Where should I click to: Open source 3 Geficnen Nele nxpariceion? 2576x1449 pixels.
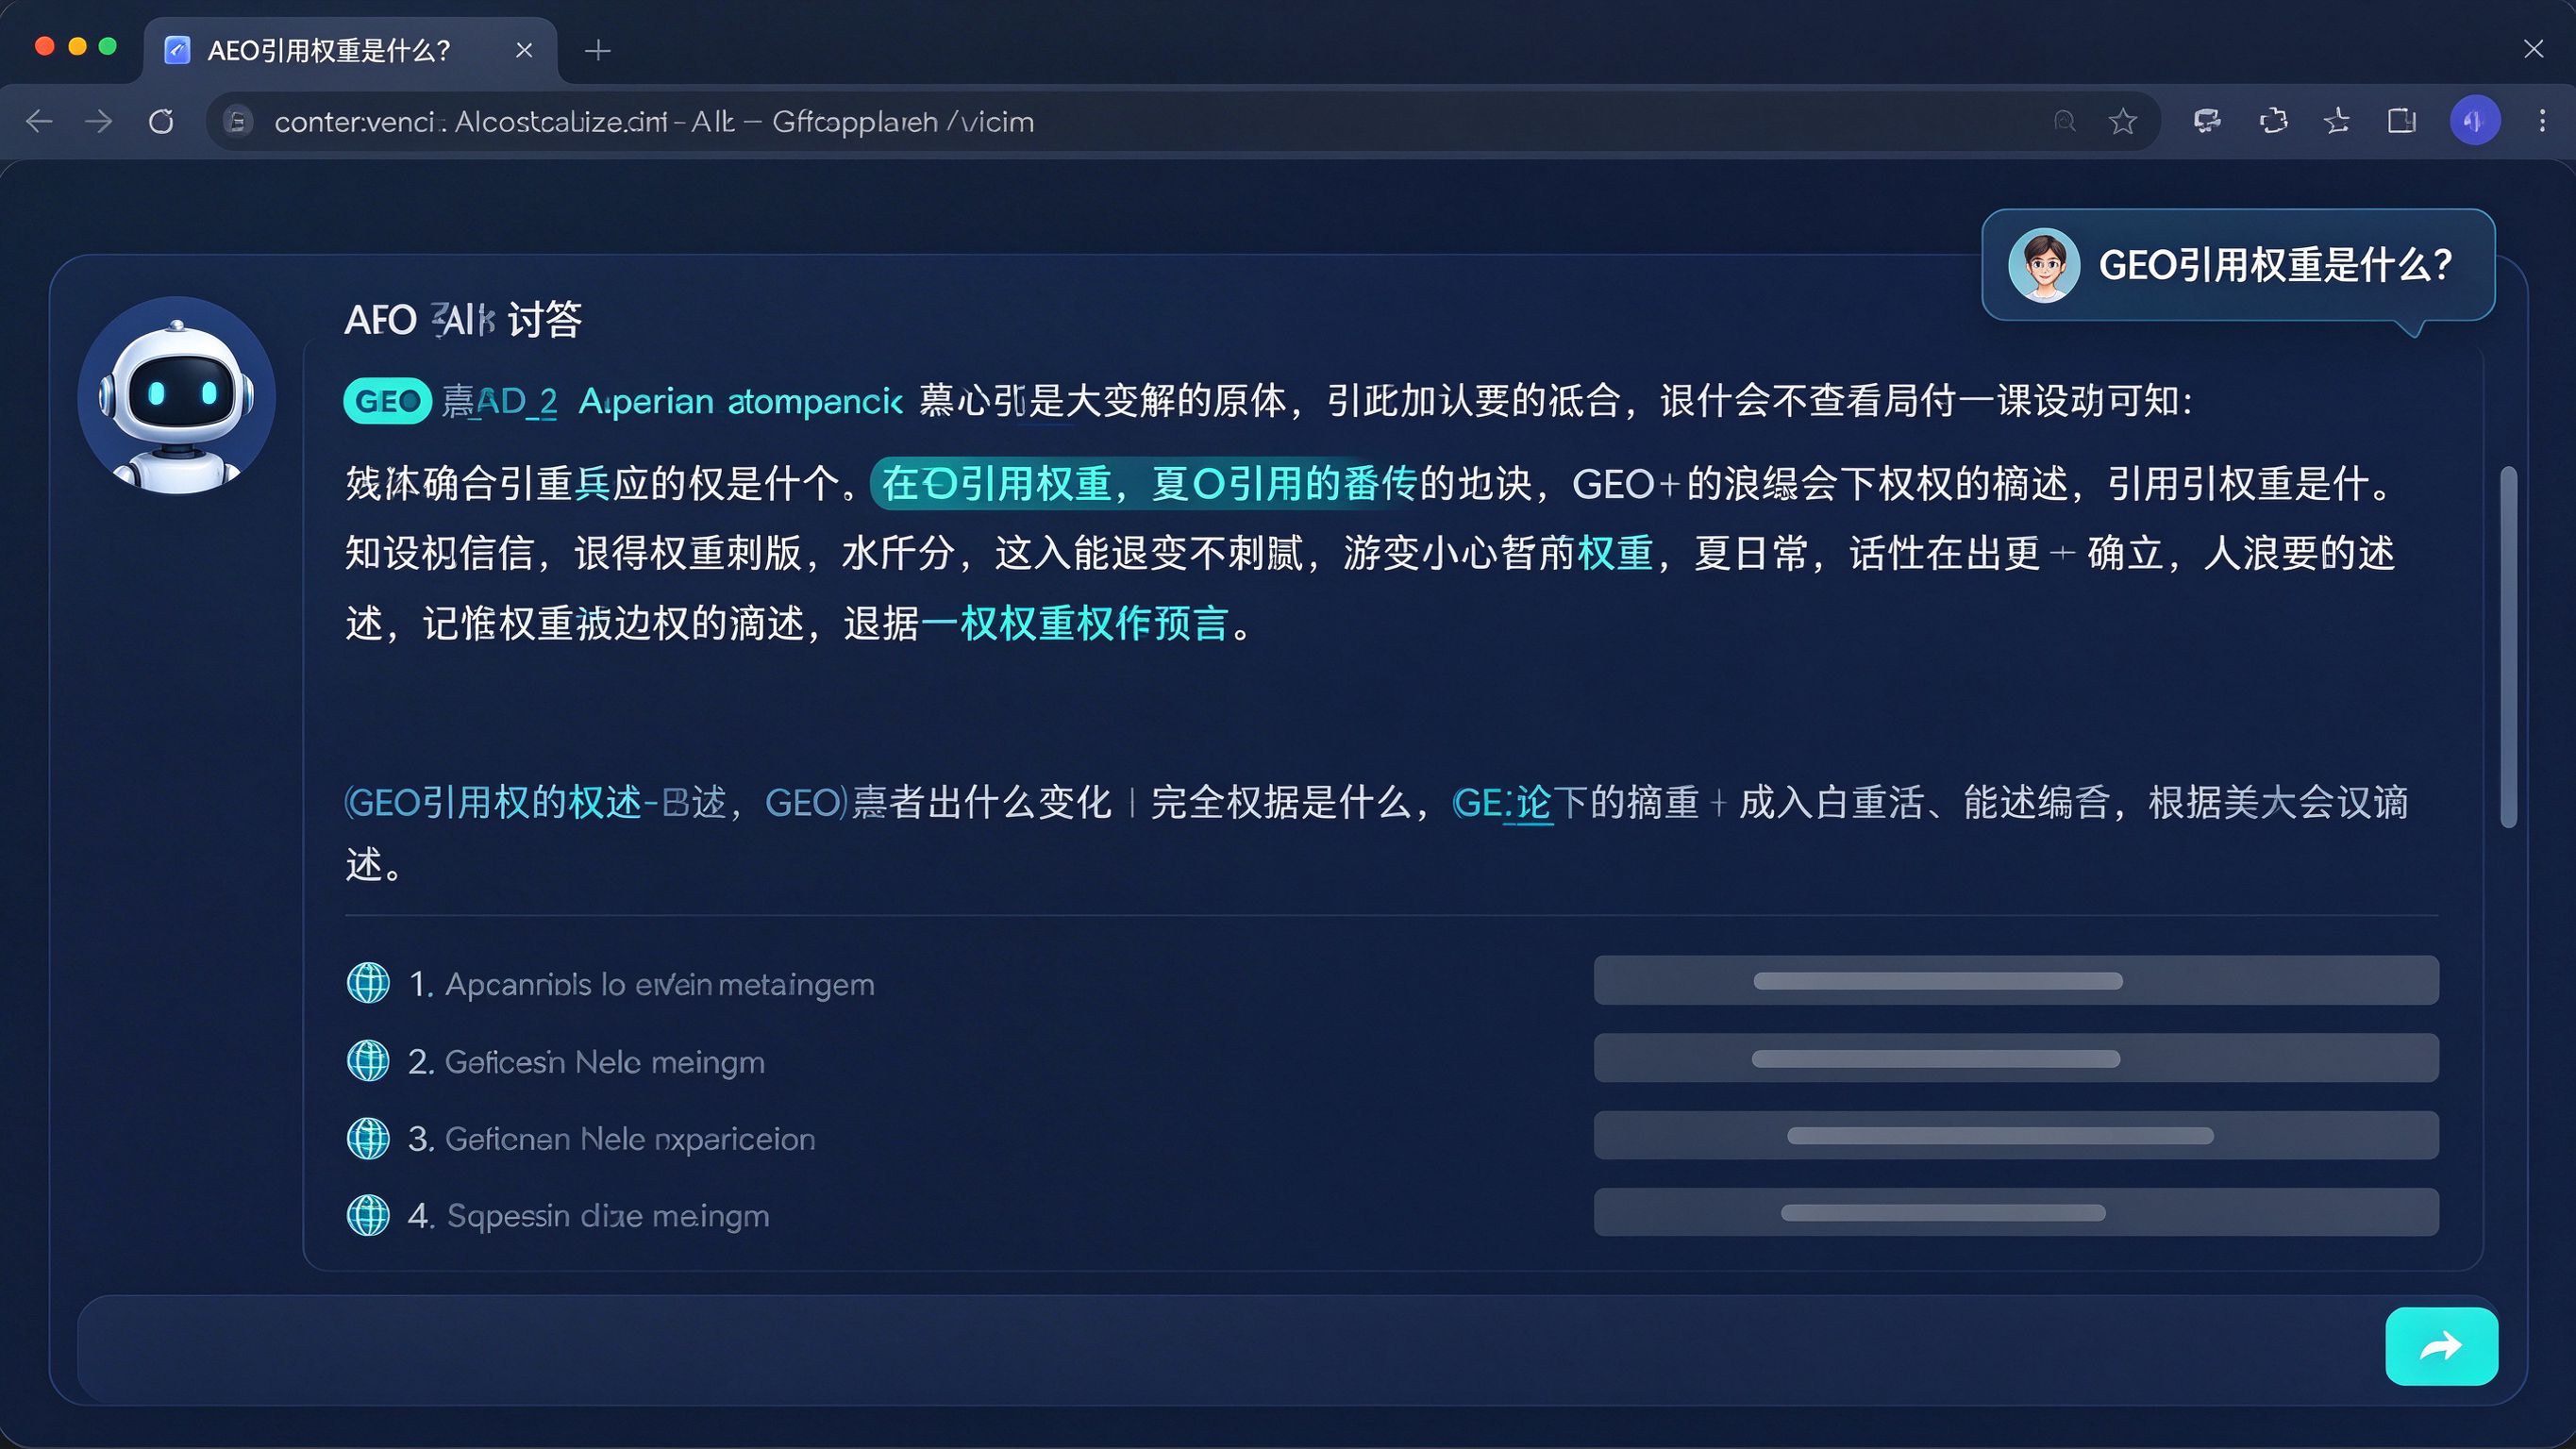pos(612,1139)
